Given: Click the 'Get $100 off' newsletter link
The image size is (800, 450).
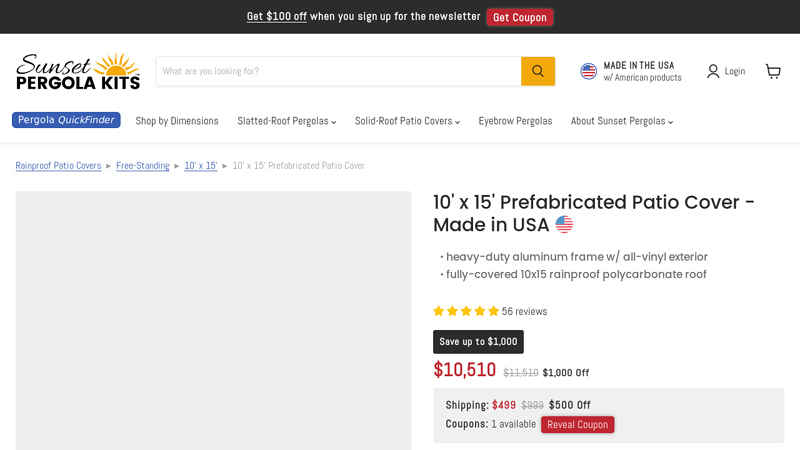Looking at the screenshot, I should click(x=277, y=16).
